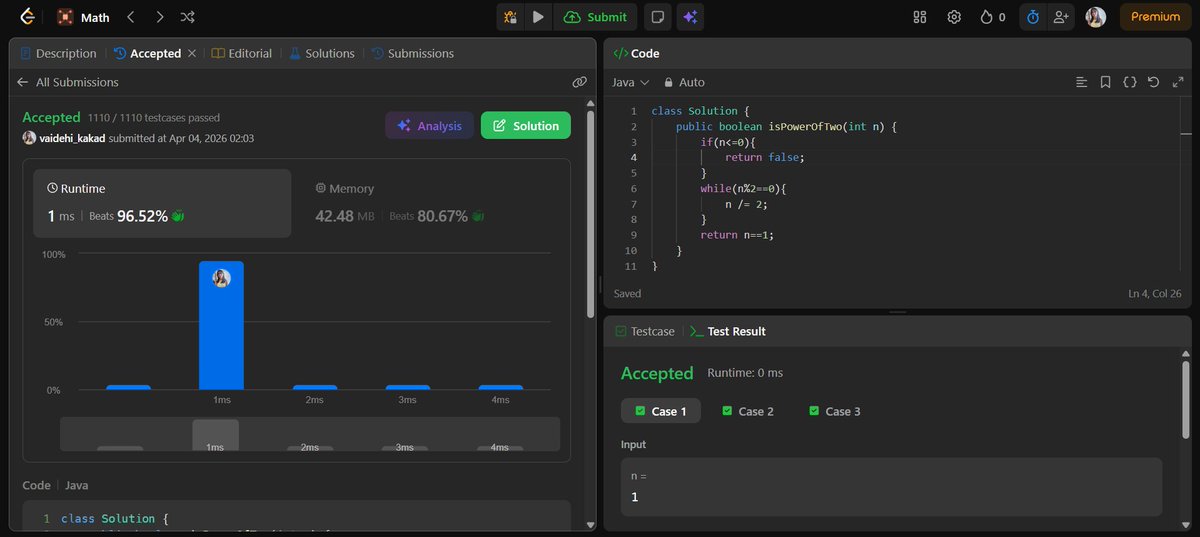Click the memory beats clap icon
This screenshot has height=537, width=1200.
click(479, 216)
